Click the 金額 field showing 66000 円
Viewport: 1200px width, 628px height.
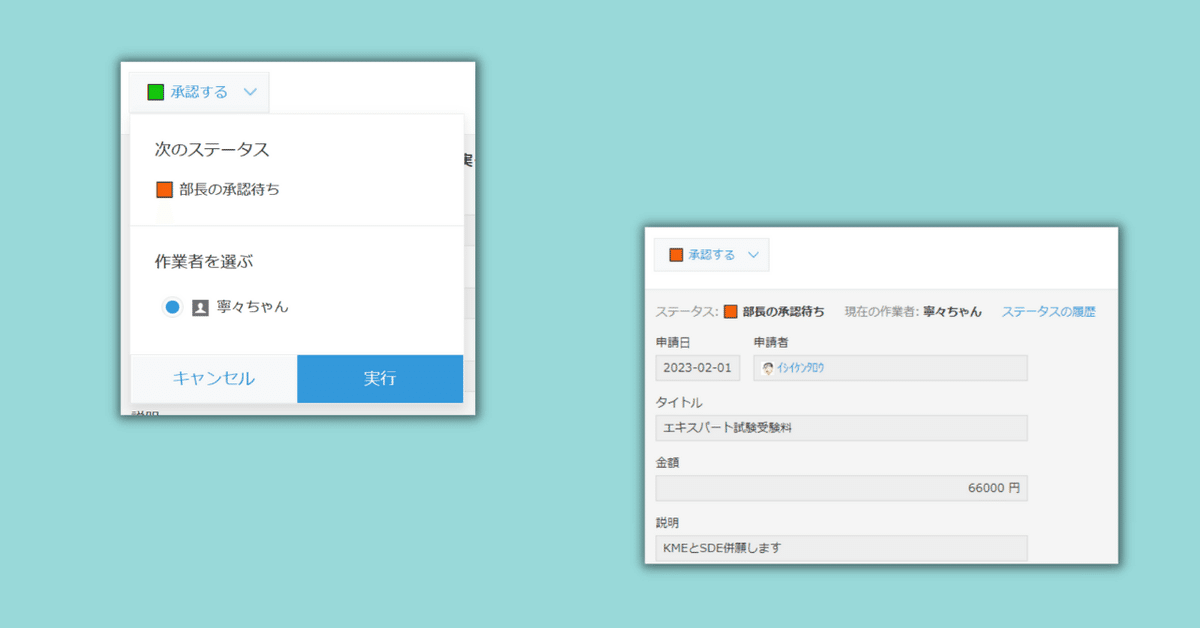[840, 488]
